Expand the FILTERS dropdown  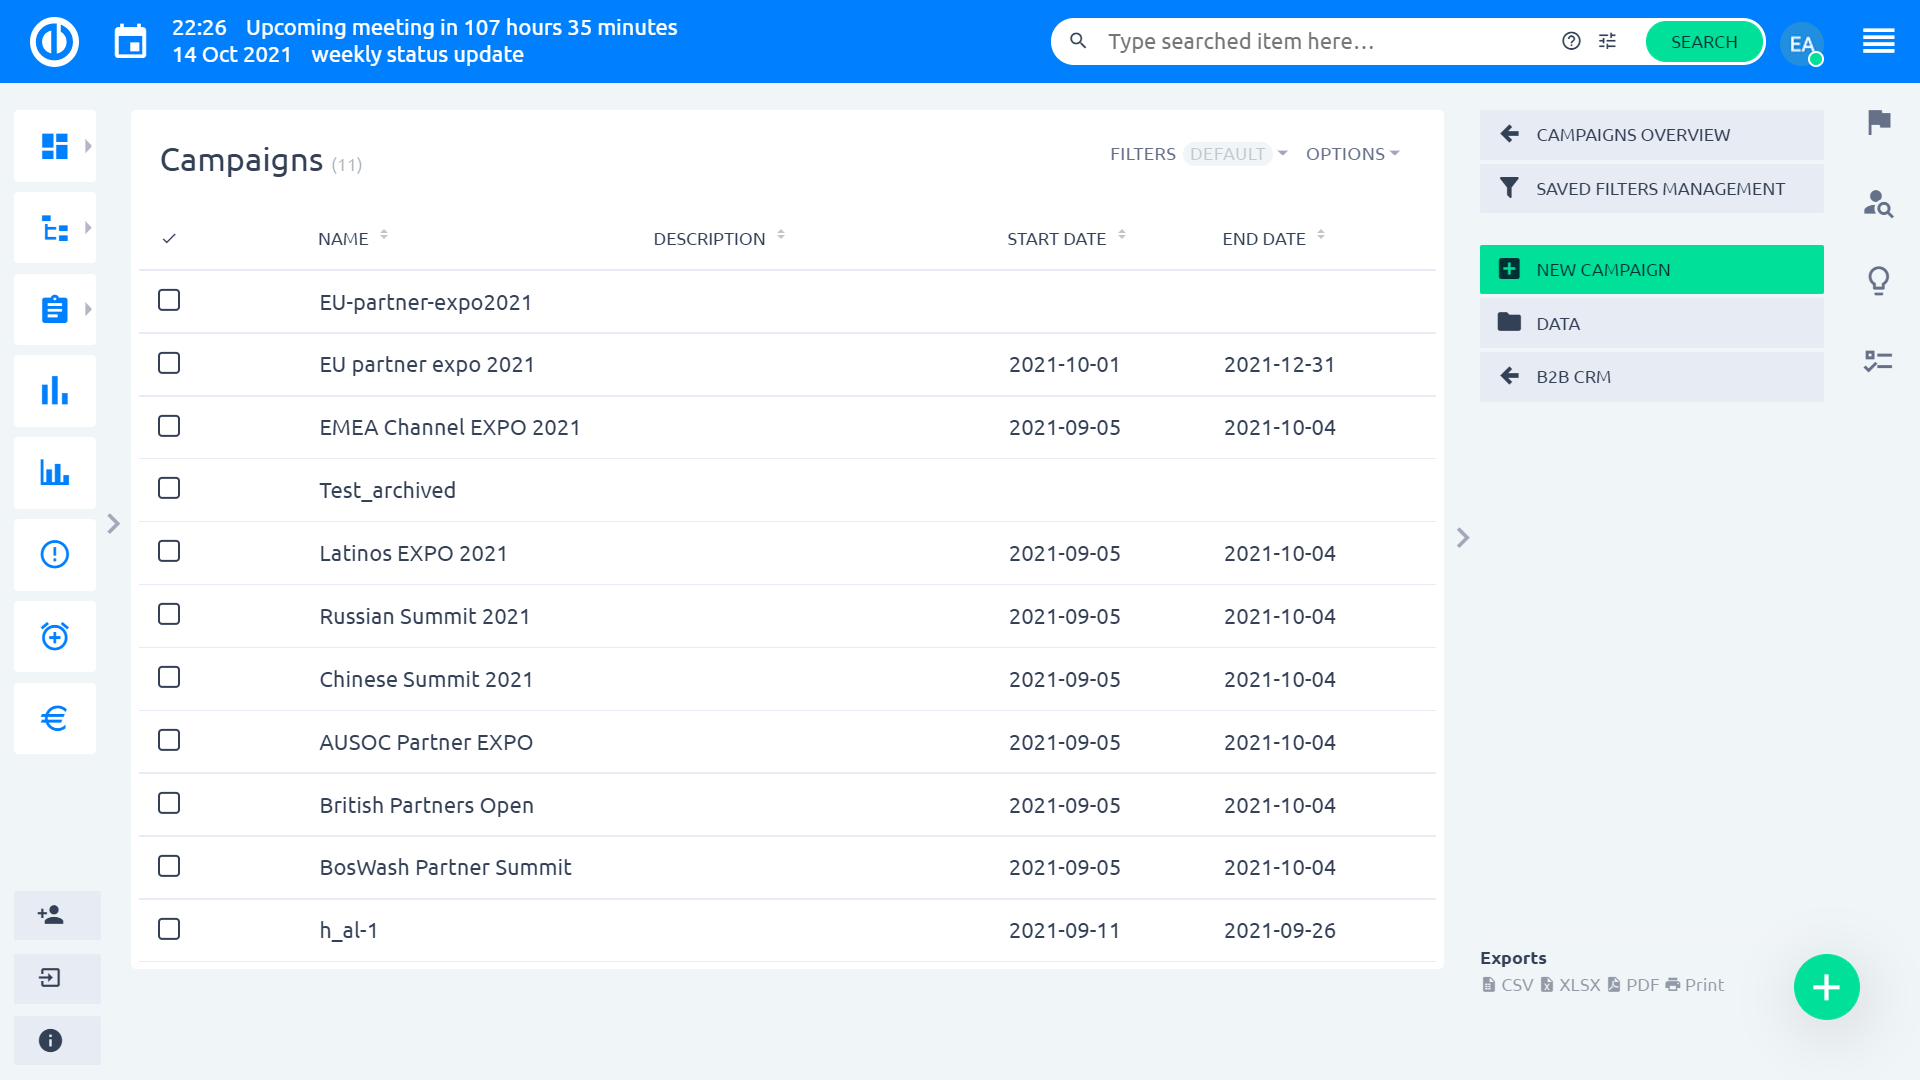tap(1198, 154)
